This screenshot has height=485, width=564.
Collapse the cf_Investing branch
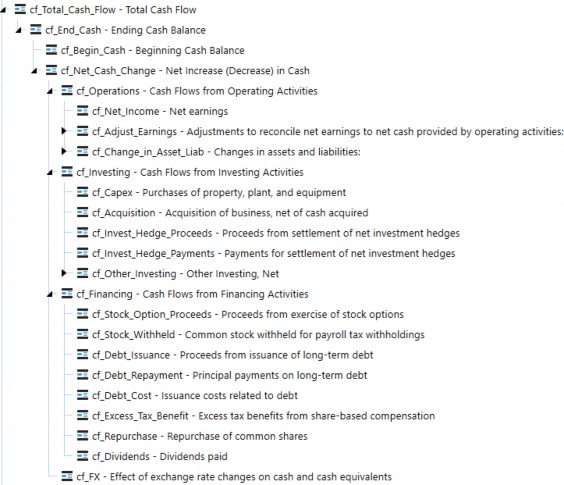[50, 173]
